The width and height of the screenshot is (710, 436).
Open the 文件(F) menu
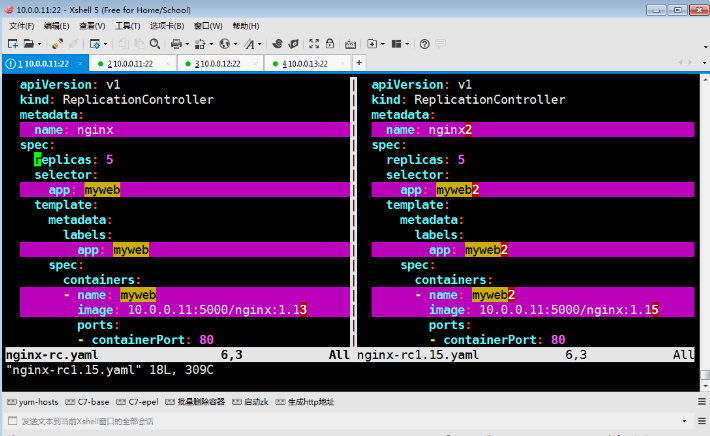coord(21,26)
